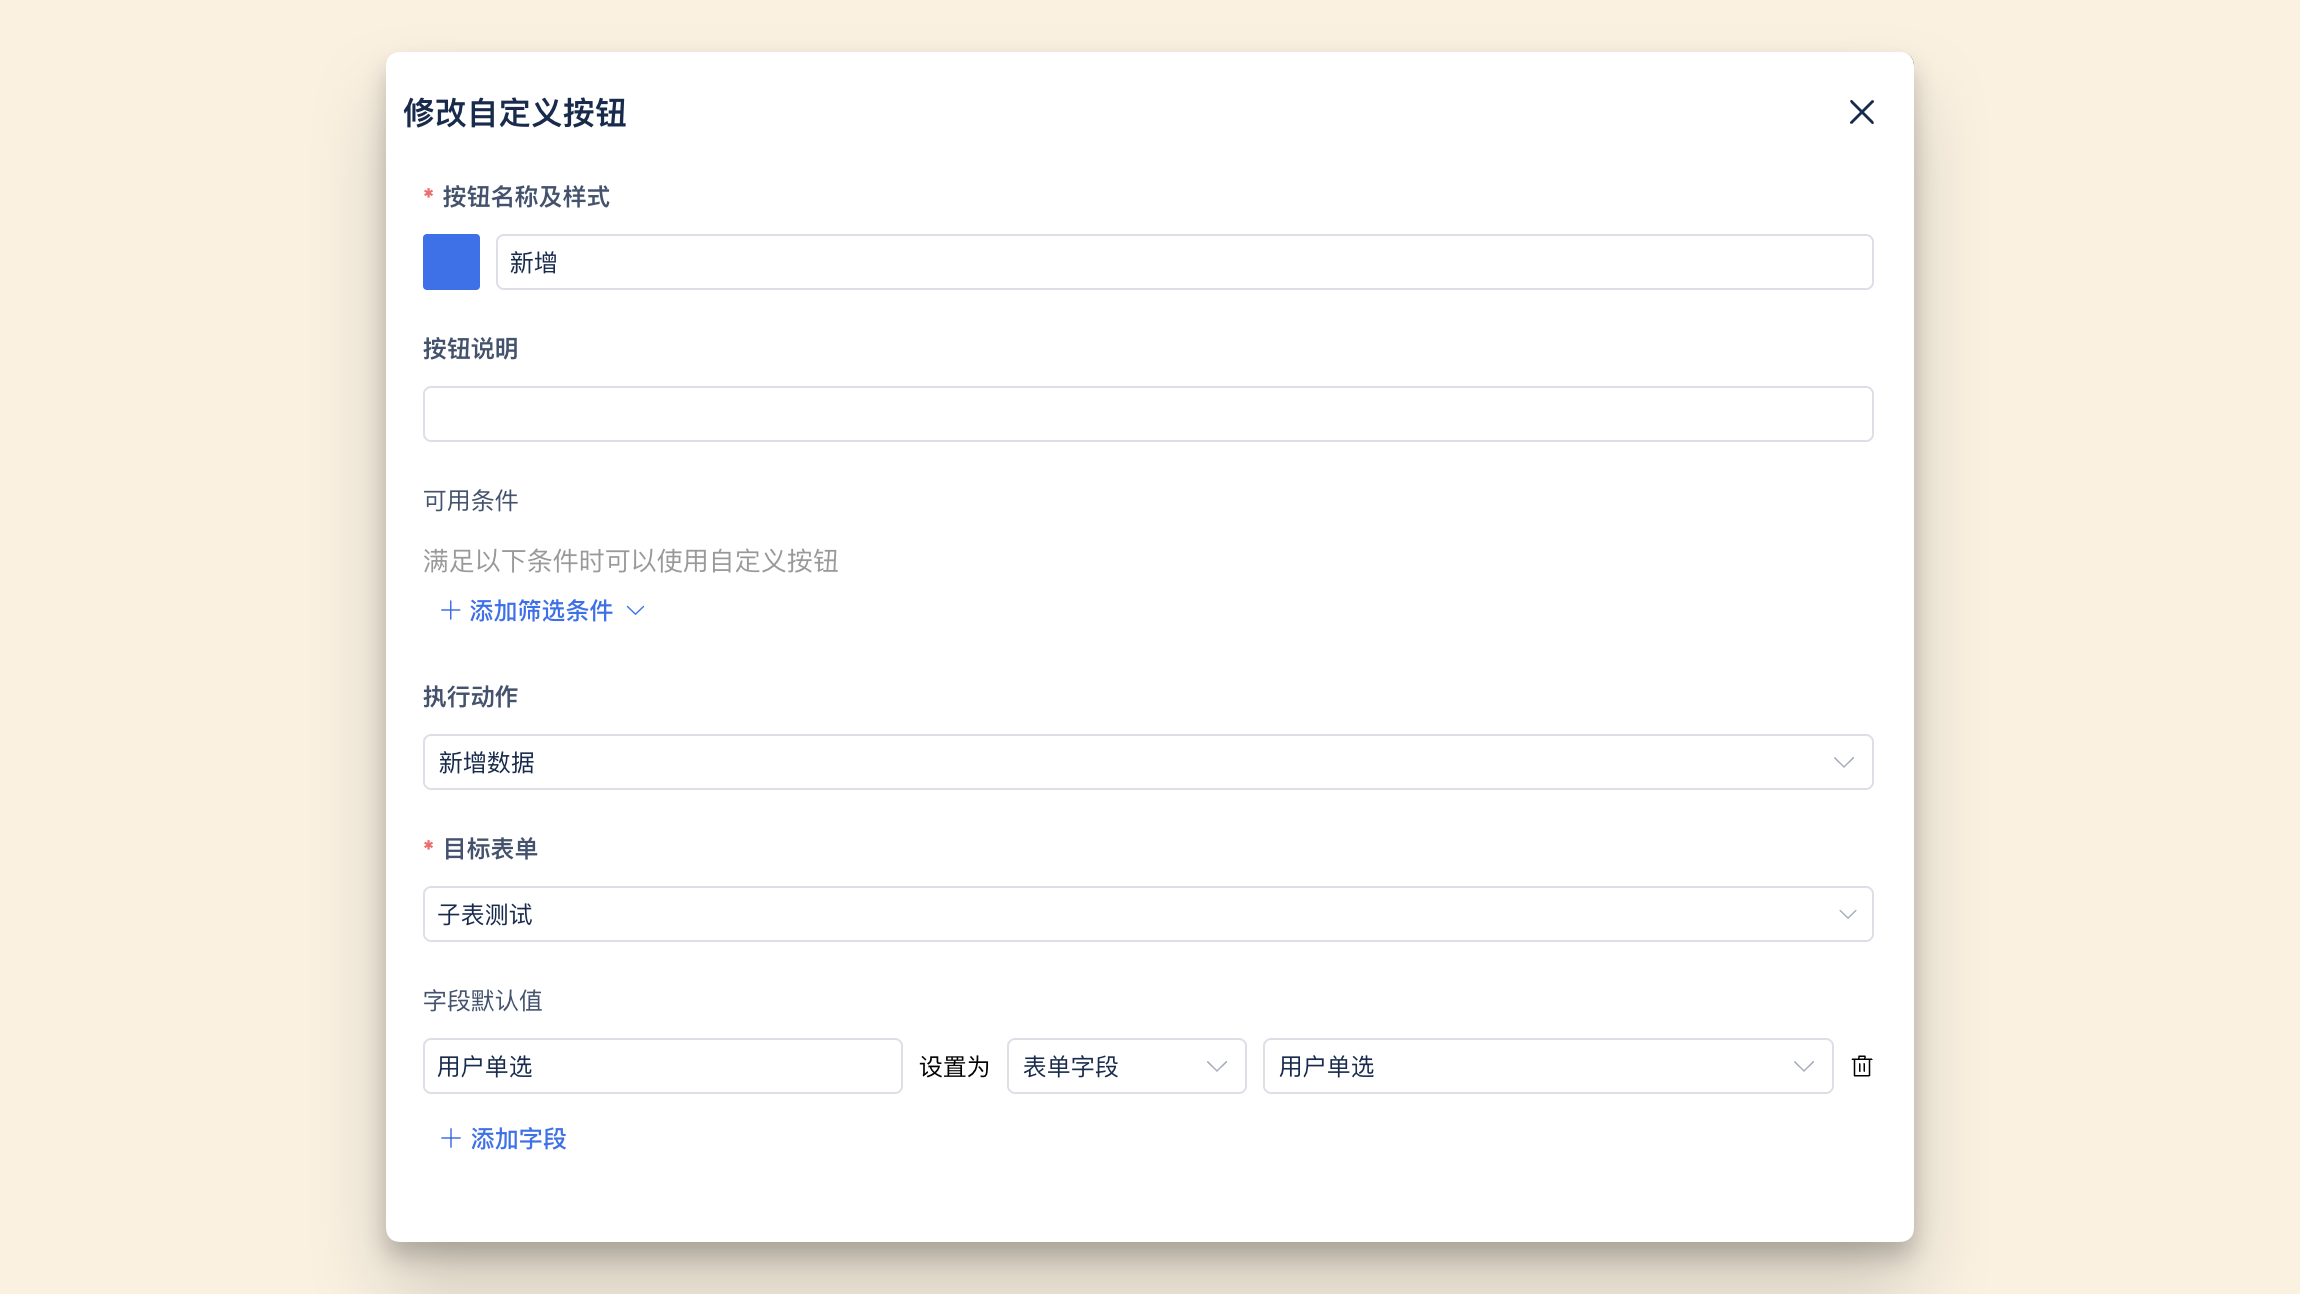Click the trash icon to delete the field default
The width and height of the screenshot is (2300, 1294).
click(x=1861, y=1066)
